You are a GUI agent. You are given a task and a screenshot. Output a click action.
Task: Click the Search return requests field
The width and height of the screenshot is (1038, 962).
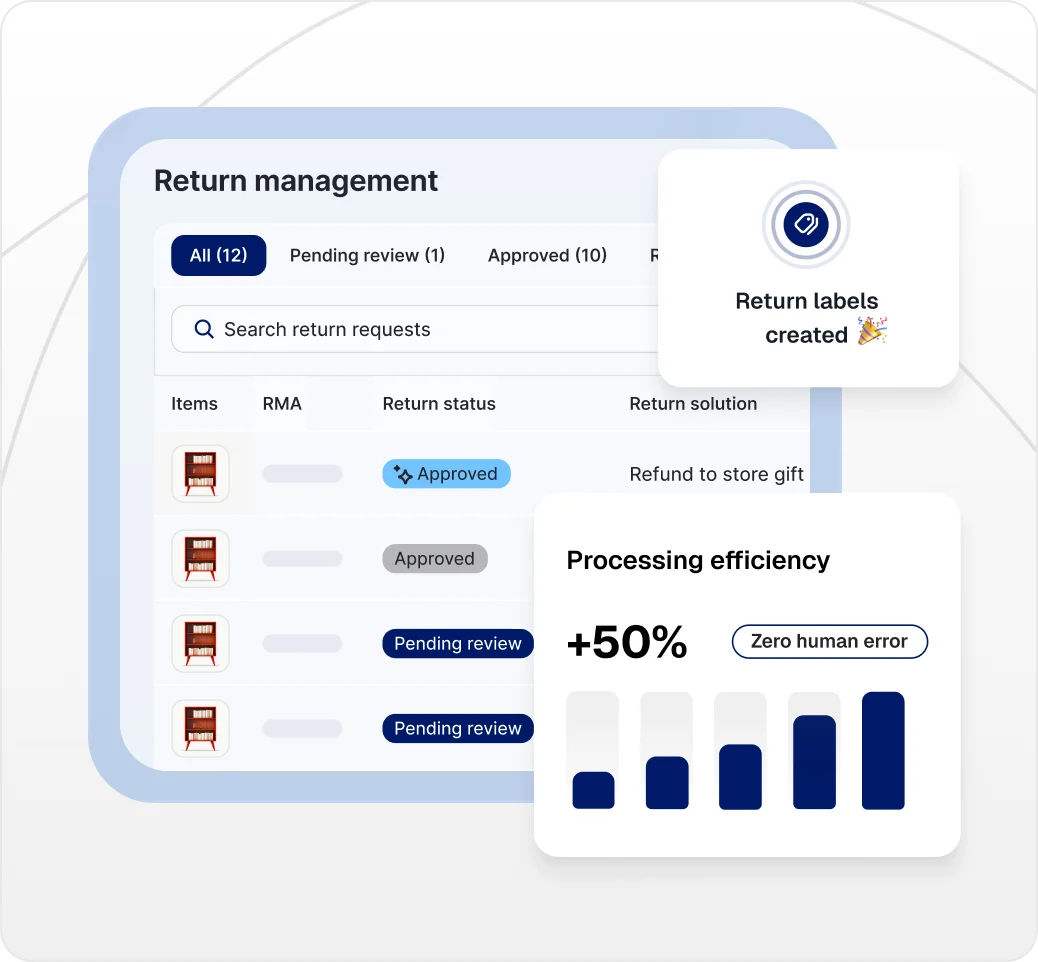click(x=414, y=329)
